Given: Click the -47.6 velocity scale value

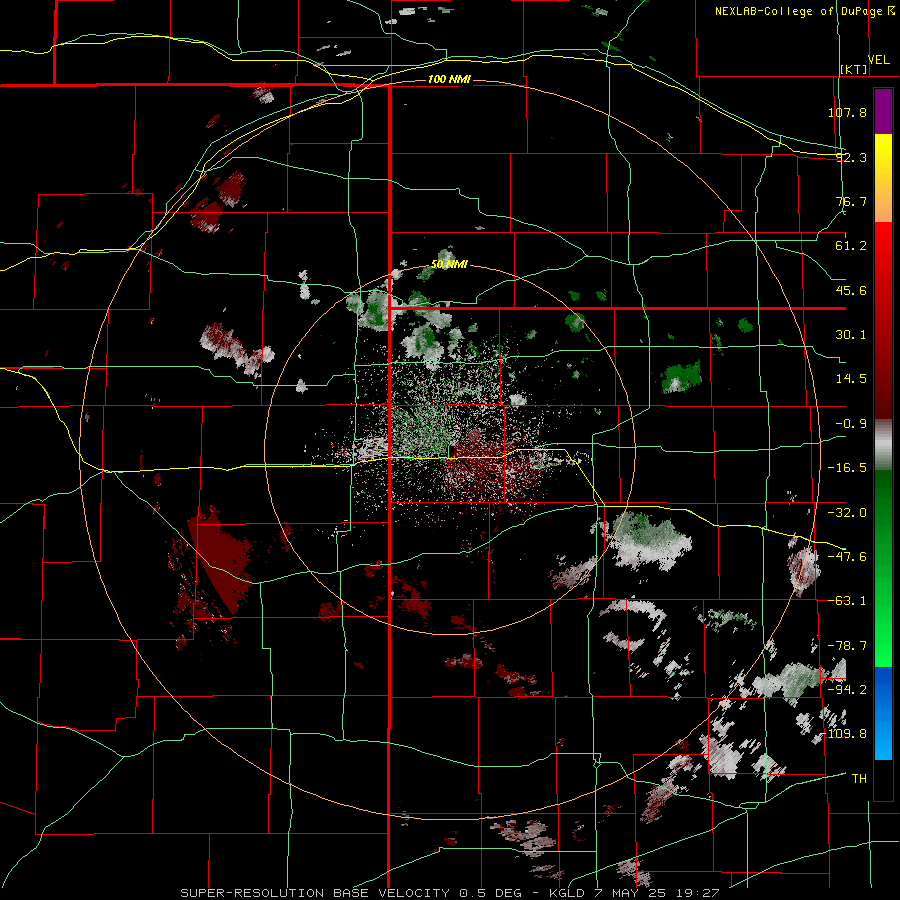Looking at the screenshot, I should (847, 557).
